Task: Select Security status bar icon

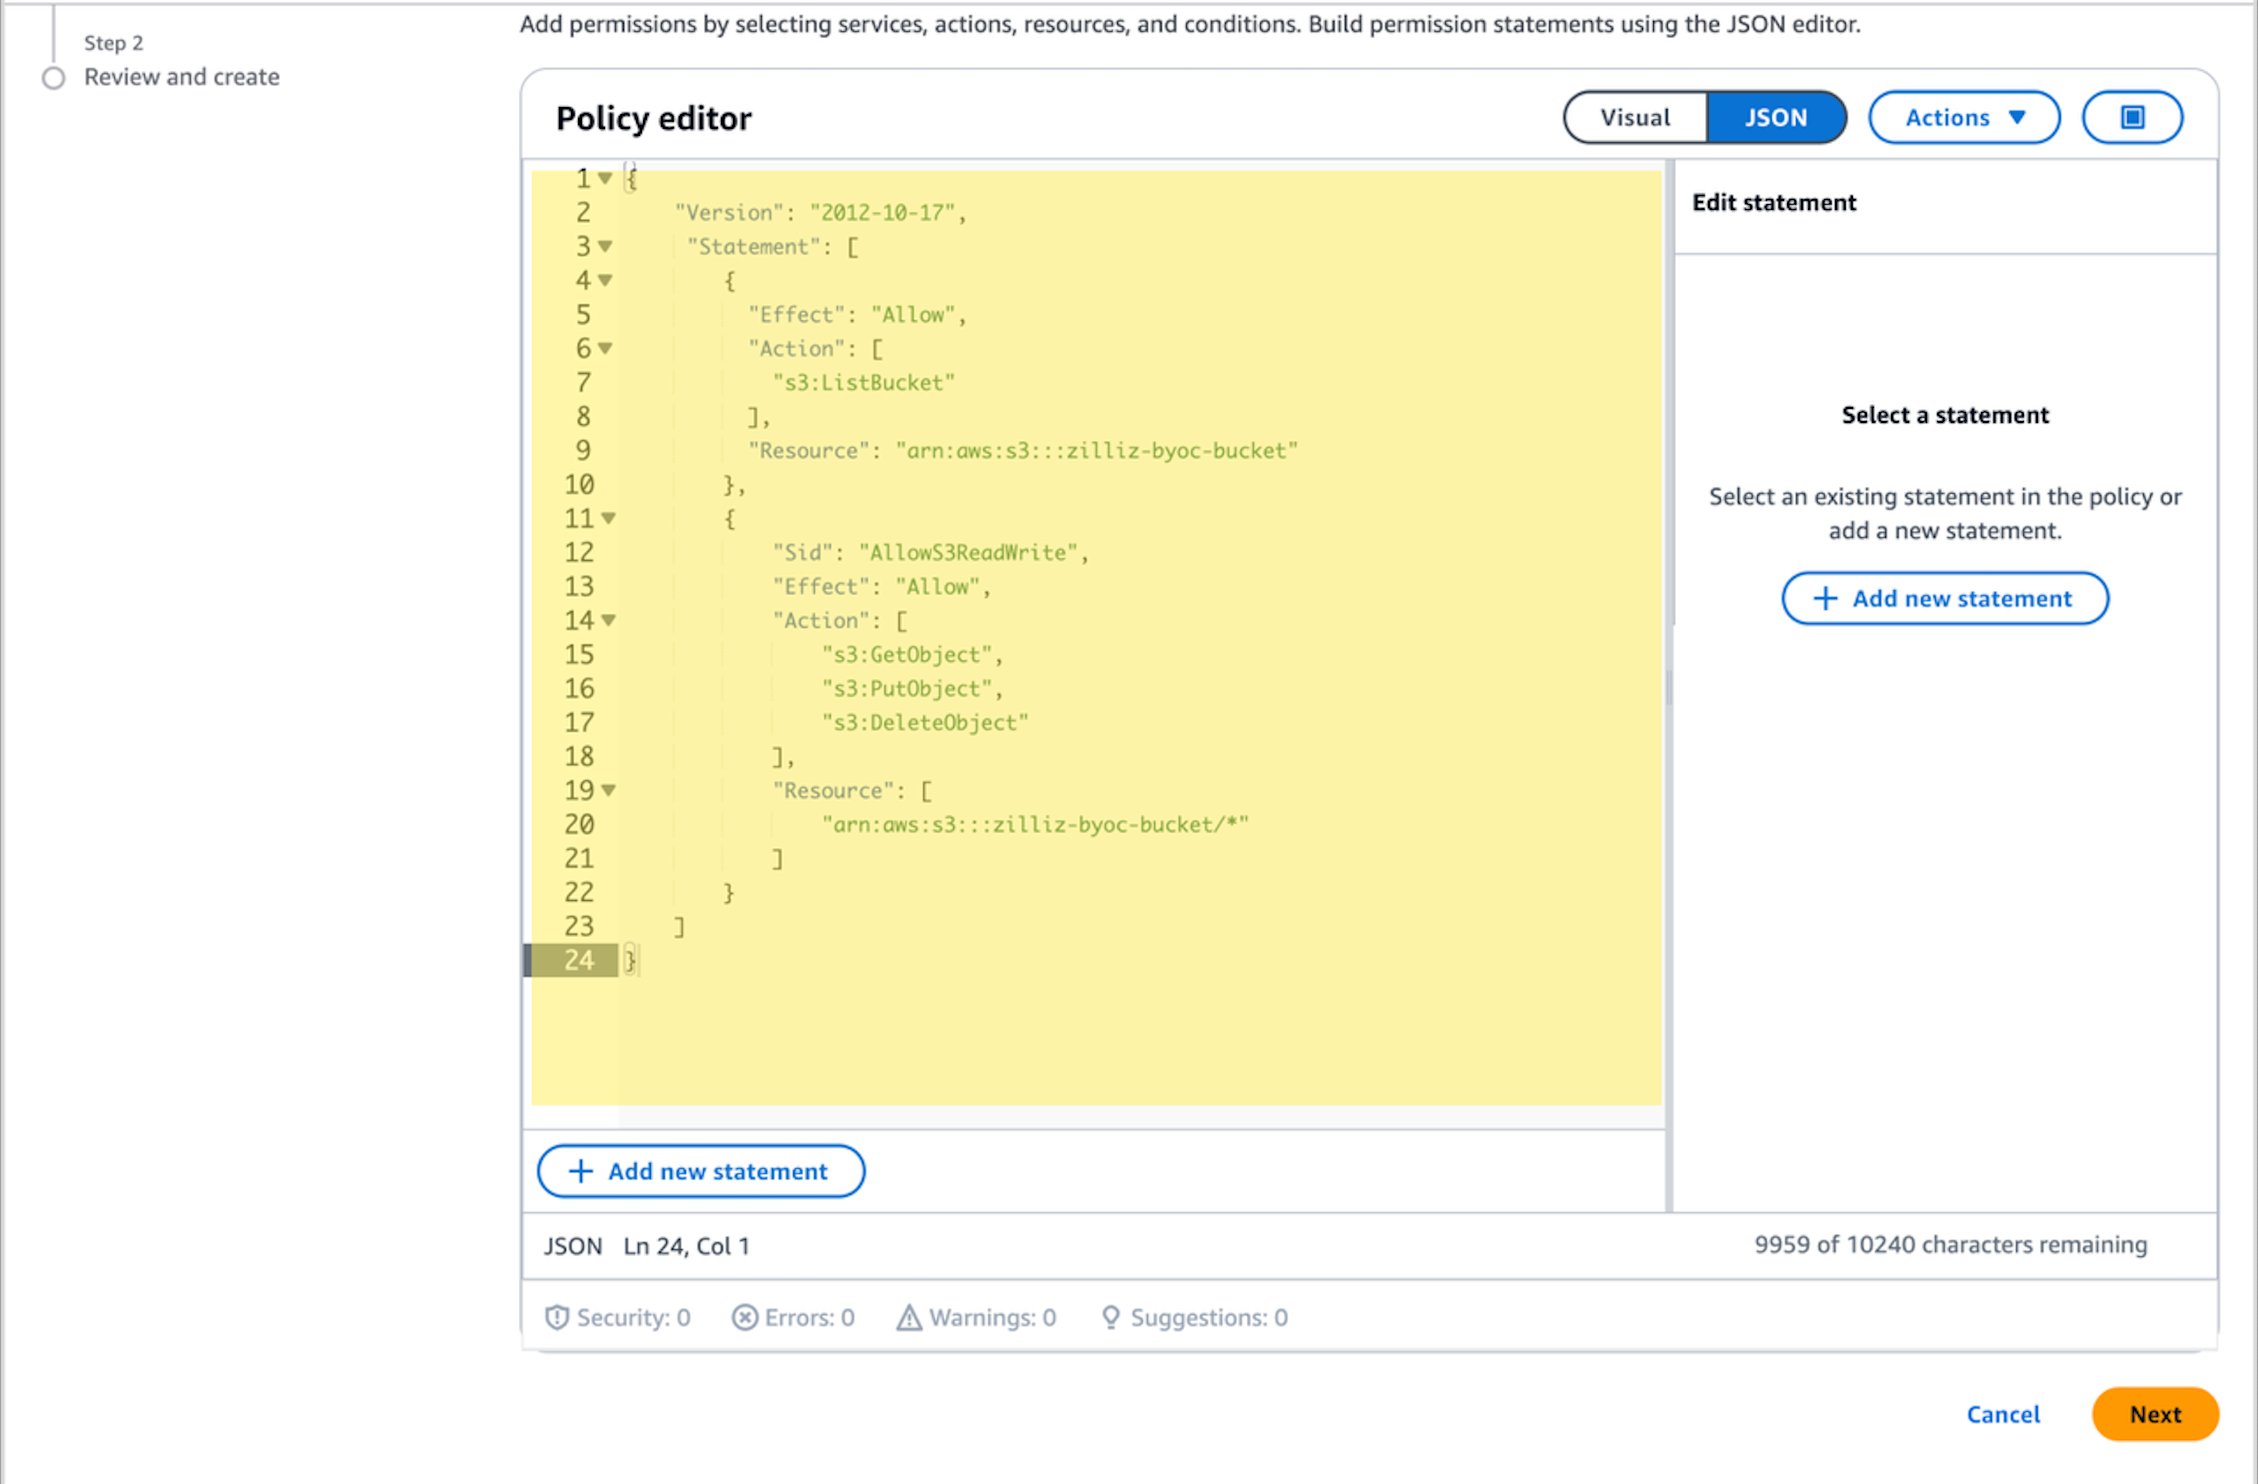Action: tap(555, 1315)
